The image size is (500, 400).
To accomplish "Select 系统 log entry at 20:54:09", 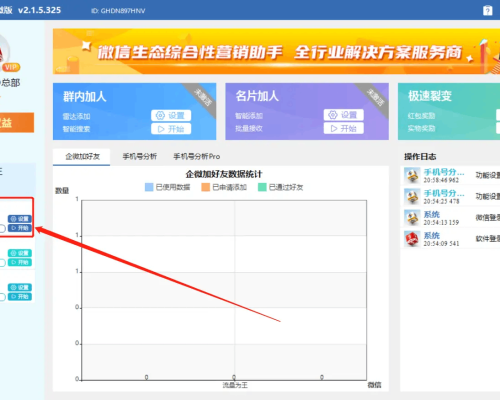I will [451, 239].
